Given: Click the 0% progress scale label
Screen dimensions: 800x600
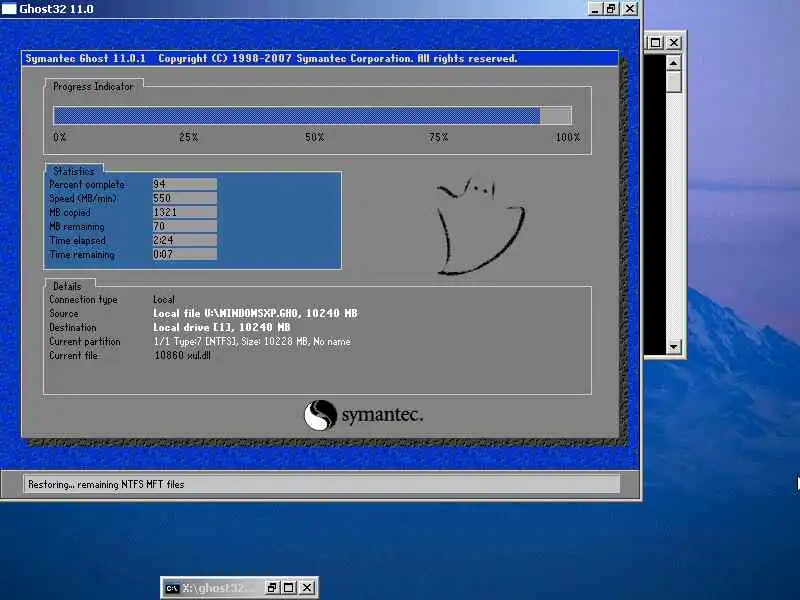Looking at the screenshot, I should (60, 137).
